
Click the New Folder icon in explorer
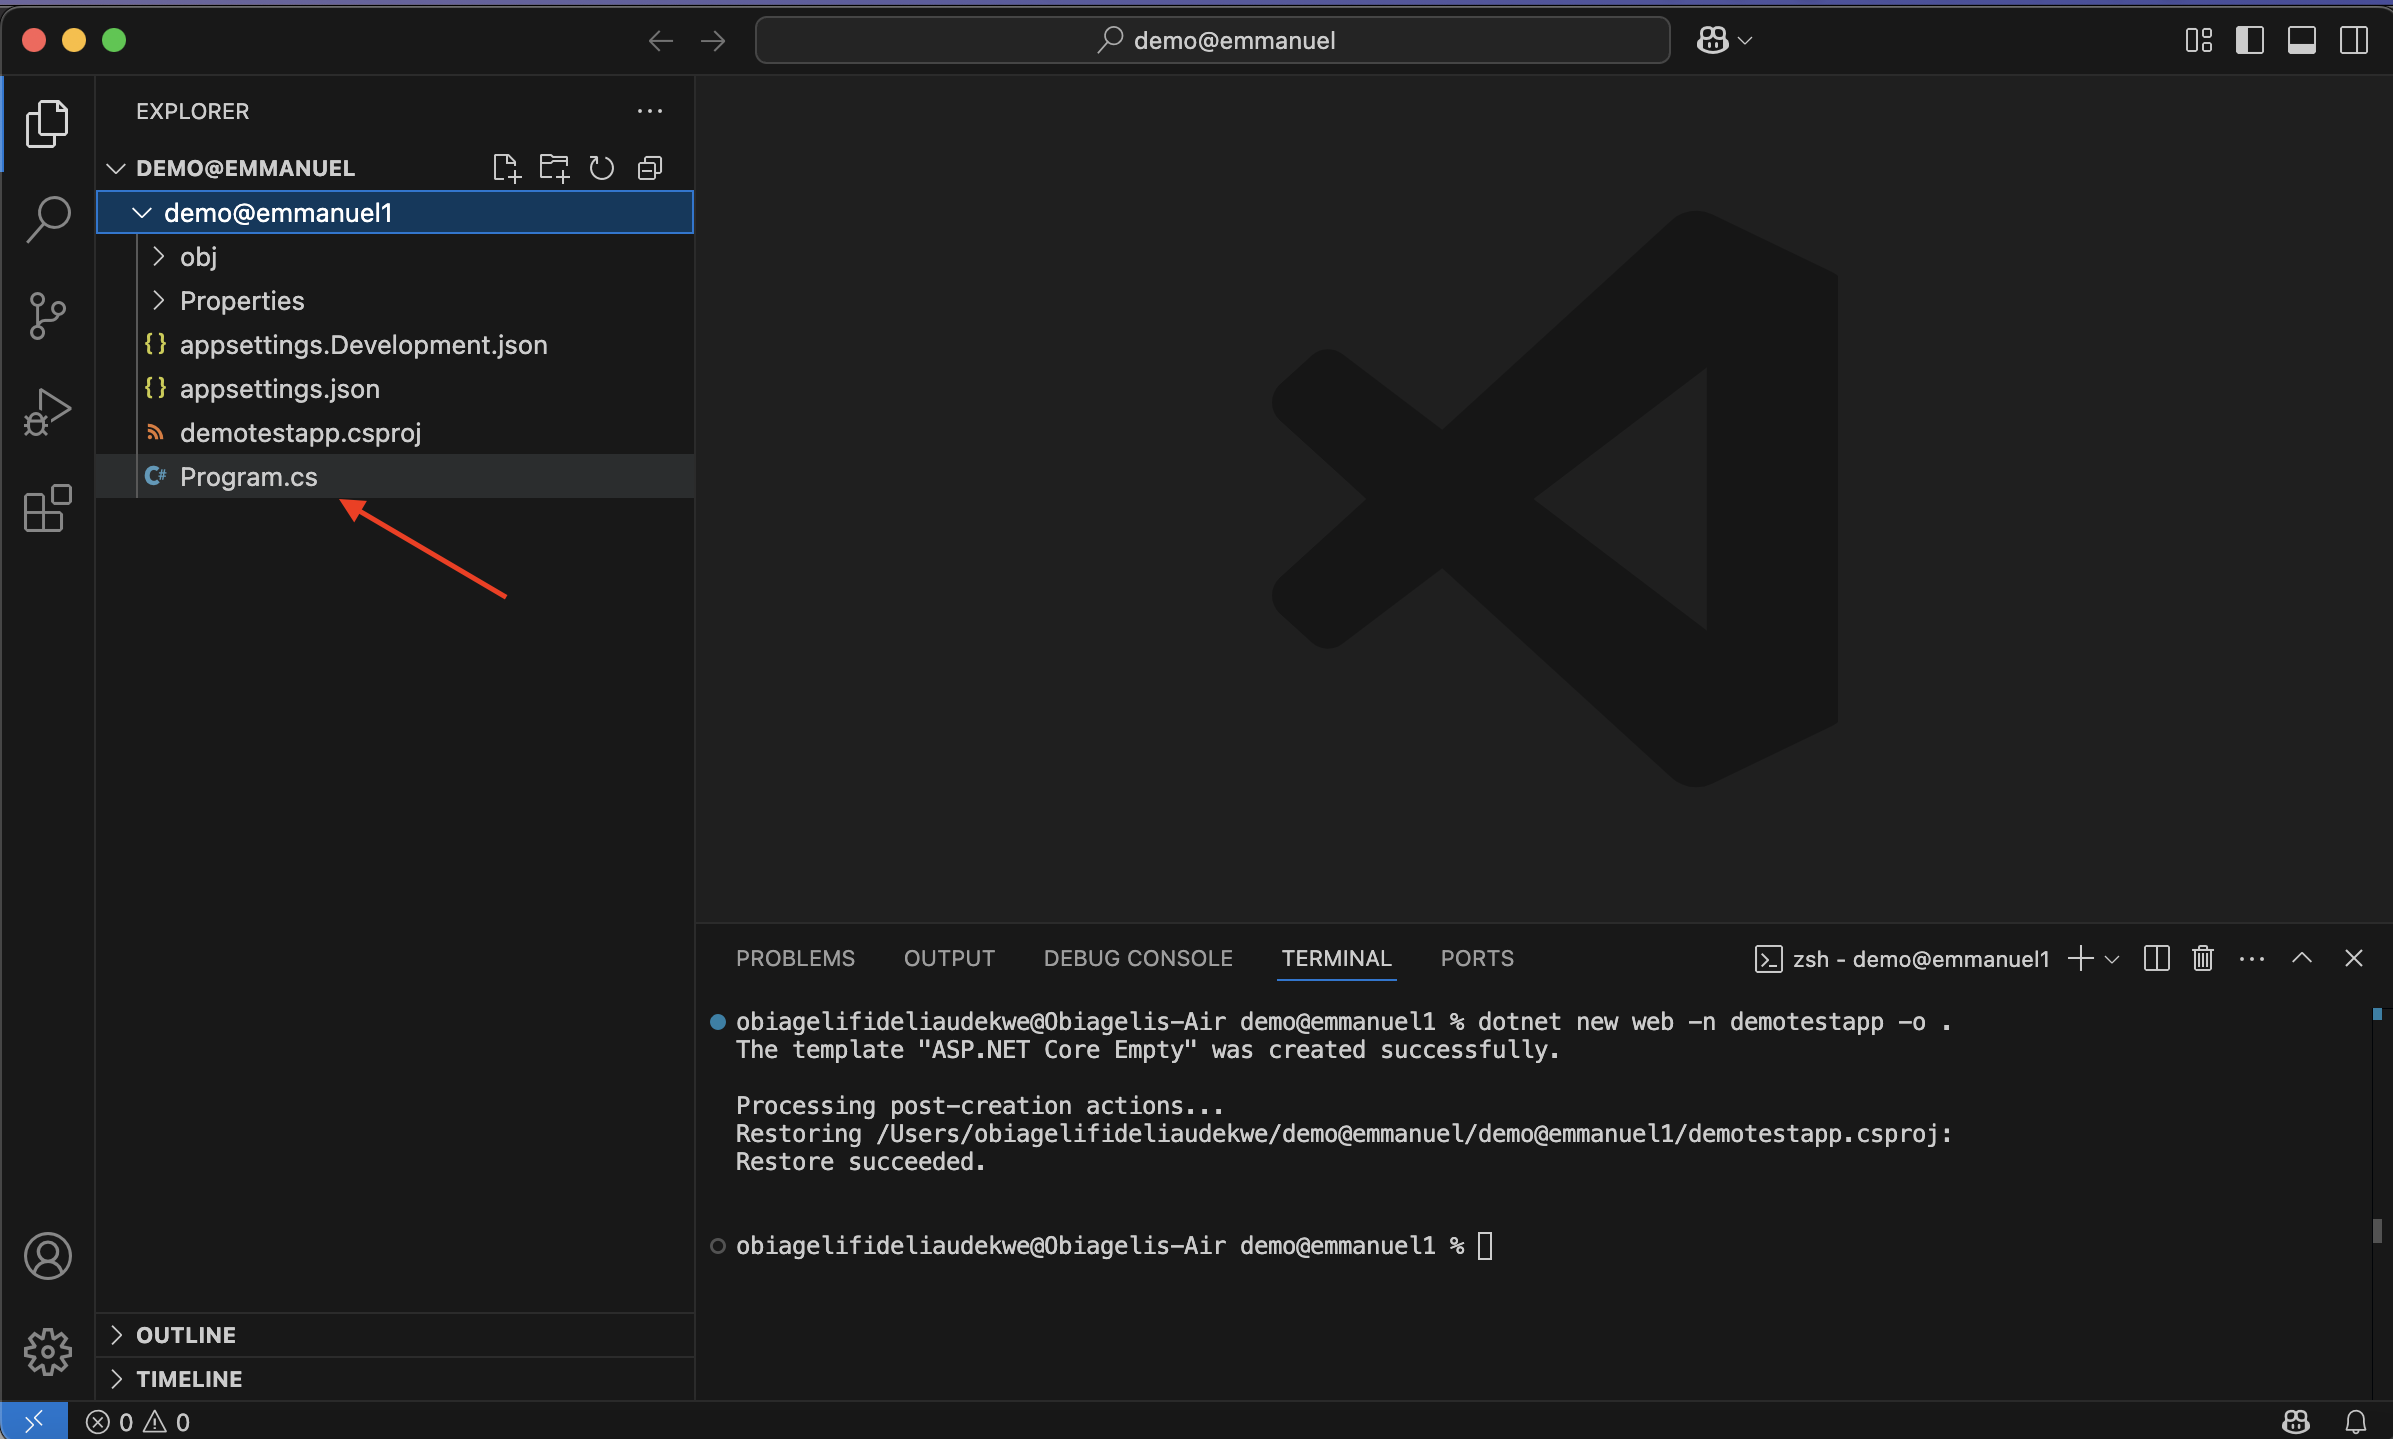point(554,168)
